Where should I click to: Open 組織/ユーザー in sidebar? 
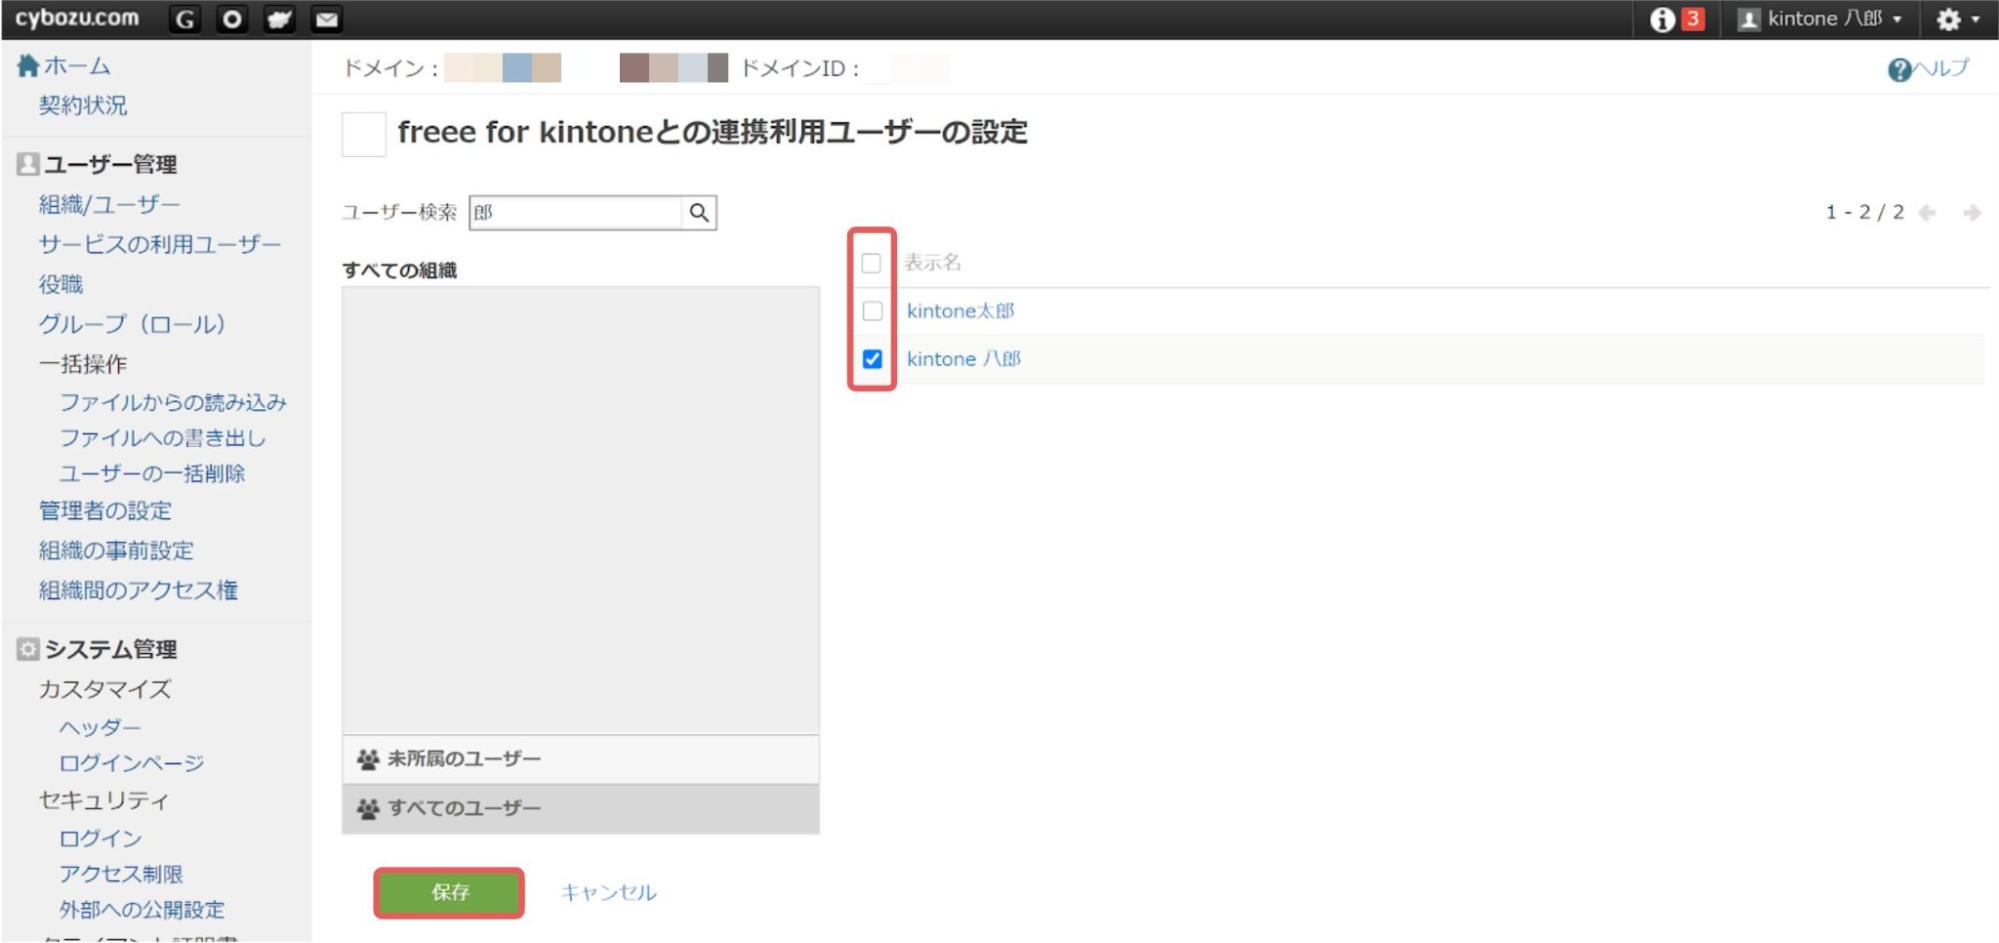click(x=109, y=204)
